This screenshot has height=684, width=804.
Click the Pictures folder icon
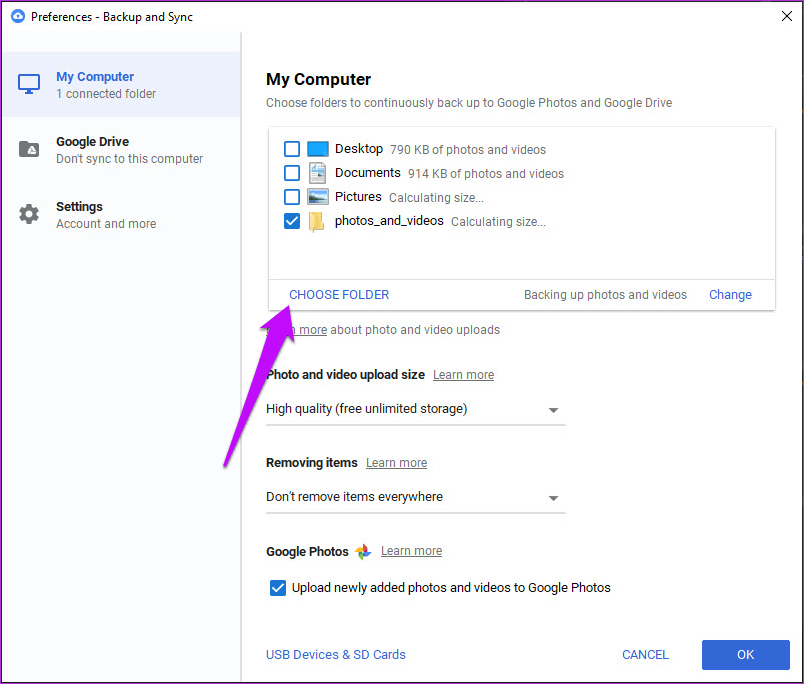318,197
